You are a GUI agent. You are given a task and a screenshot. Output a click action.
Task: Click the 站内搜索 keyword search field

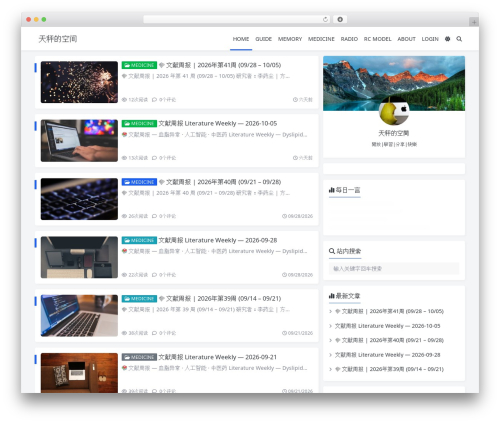(394, 269)
